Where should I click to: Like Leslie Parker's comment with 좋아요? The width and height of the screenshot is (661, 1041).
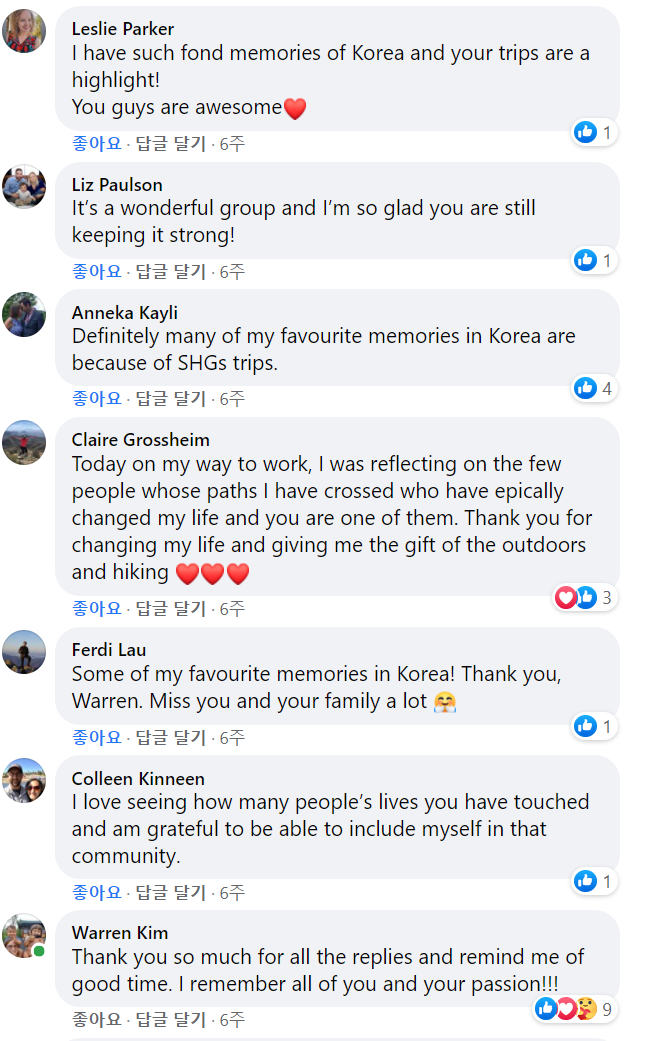pos(95,144)
